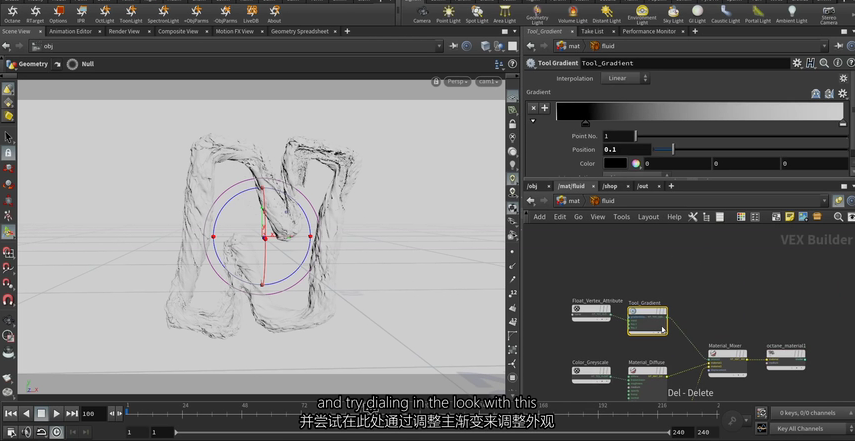855x441 pixels.
Task: Click the Sky Light shelf icon
Action: click(673, 13)
